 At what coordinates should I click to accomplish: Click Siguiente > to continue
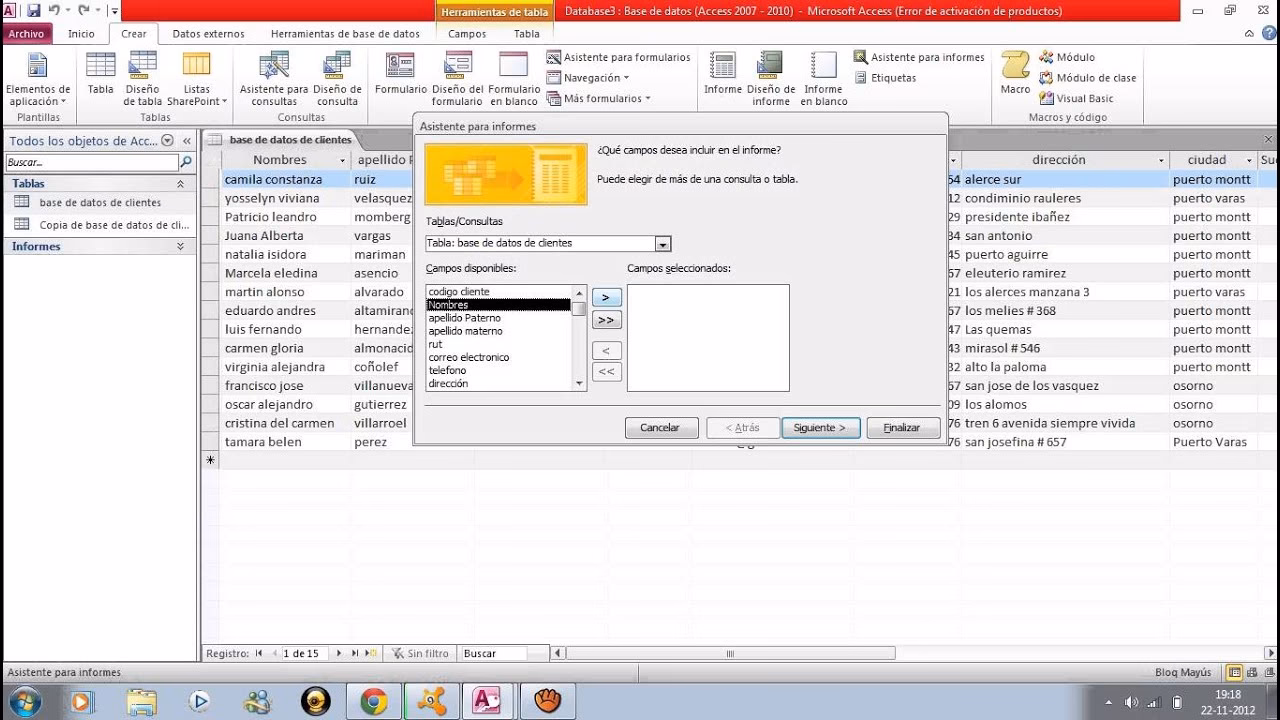[x=820, y=428]
